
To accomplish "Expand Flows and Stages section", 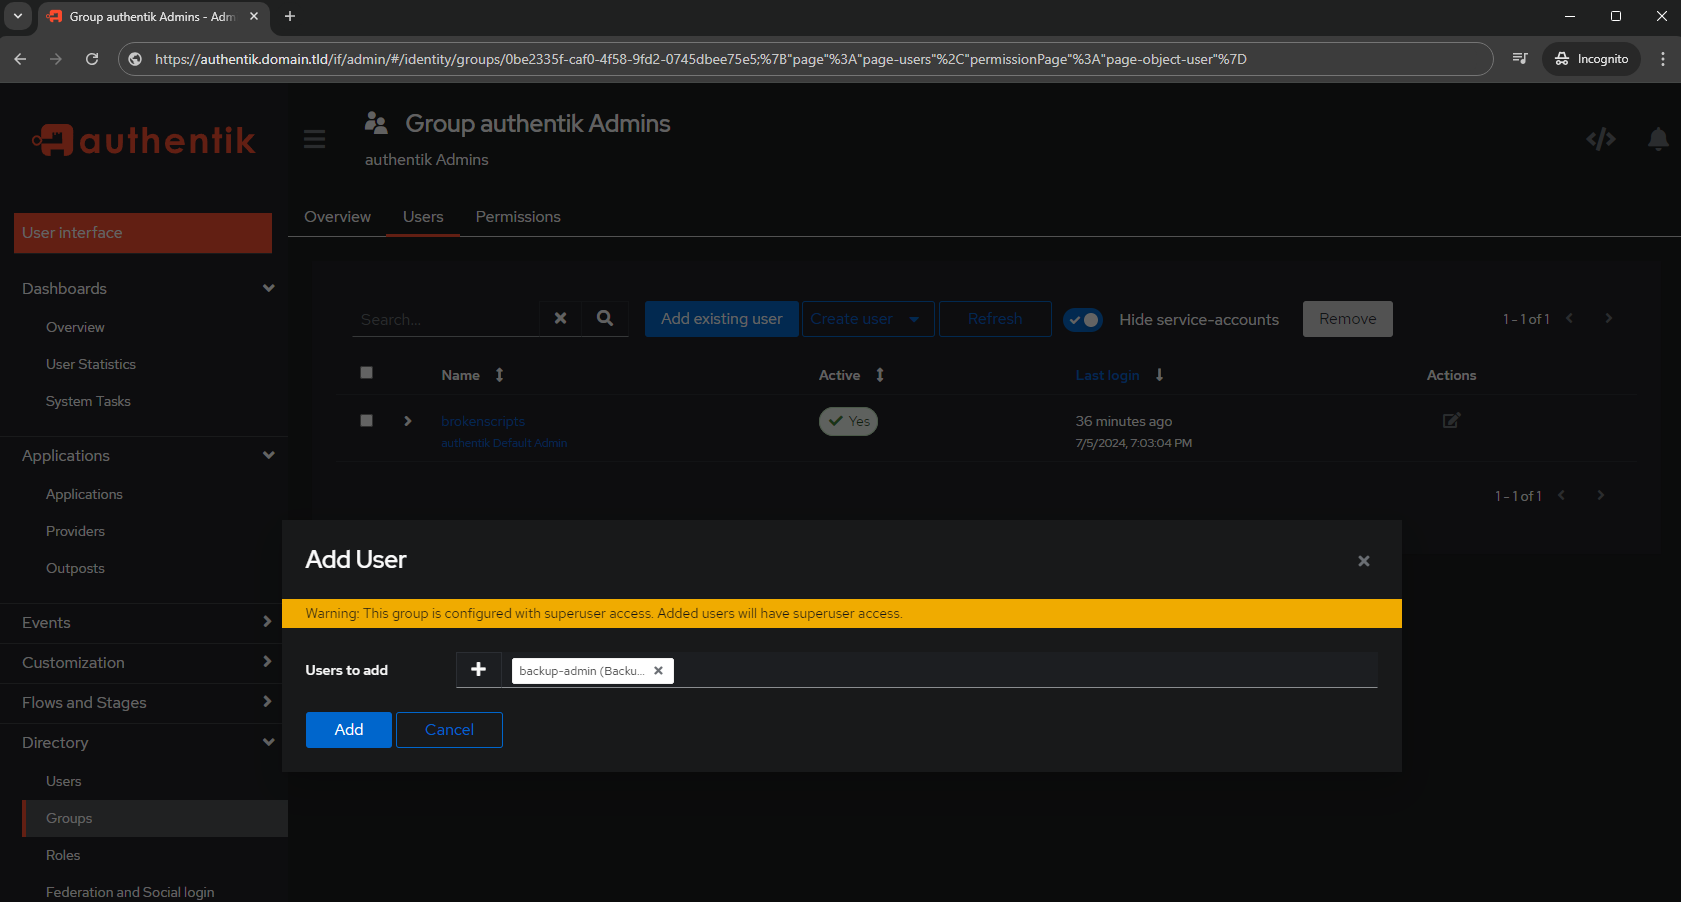I will click(x=267, y=702).
